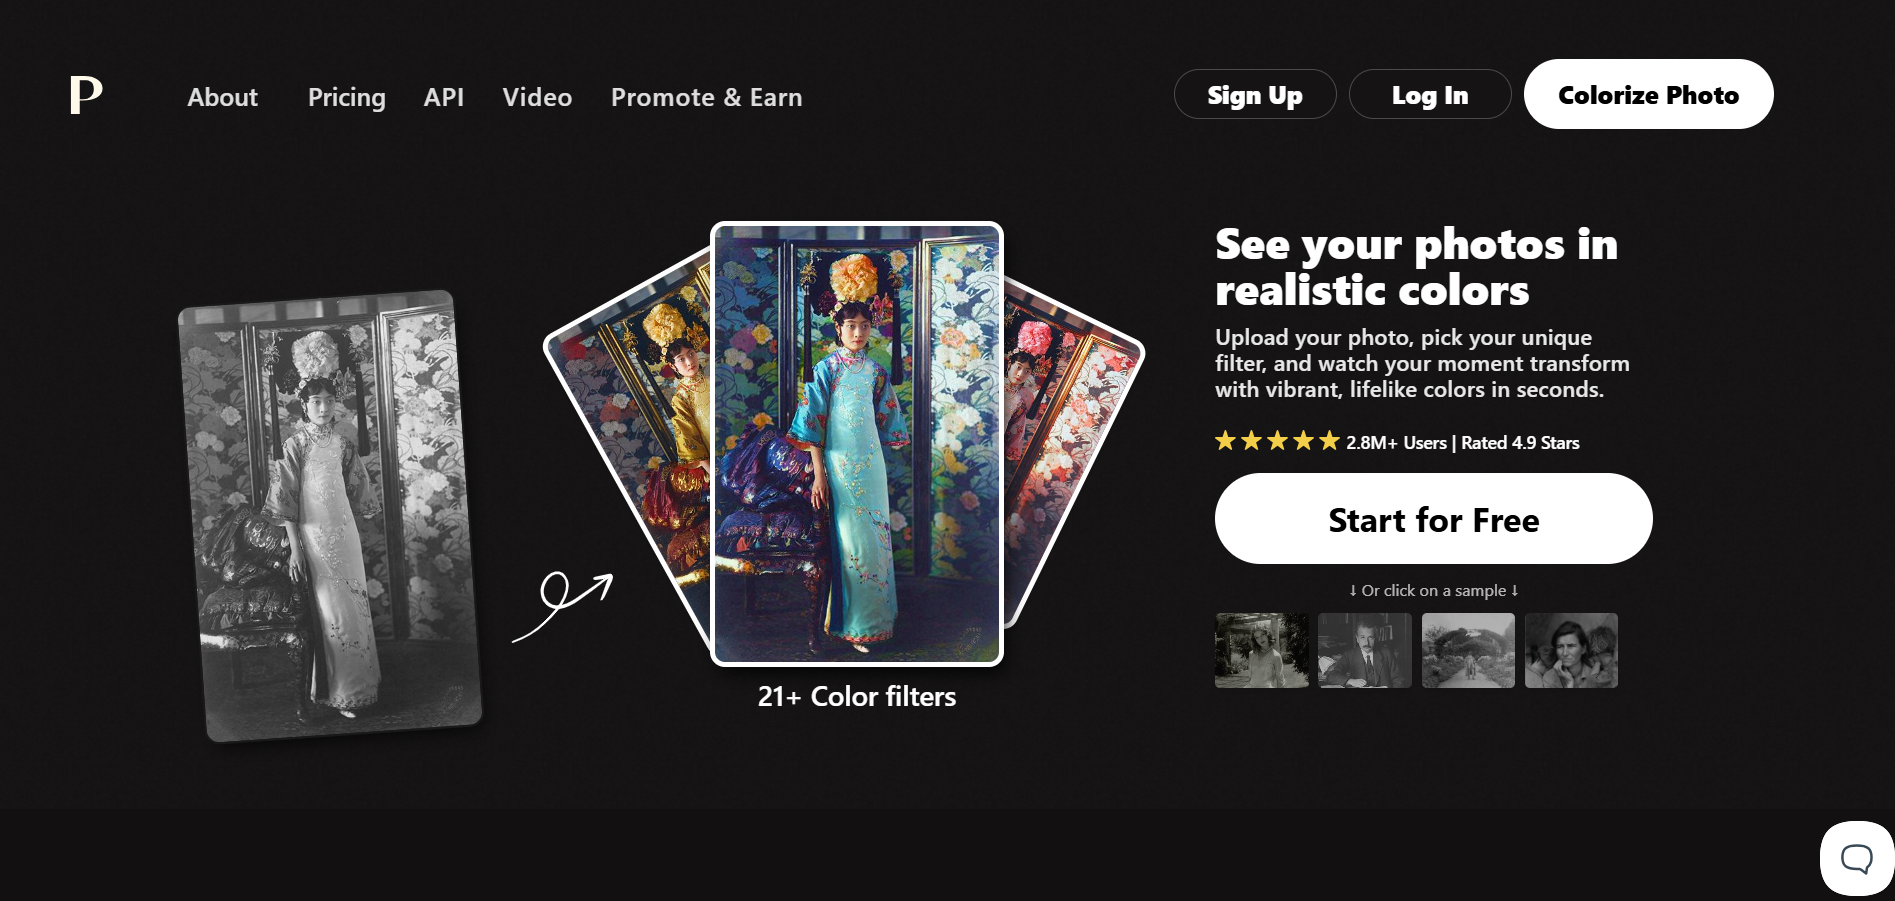Open Promote & Earn page

[706, 97]
